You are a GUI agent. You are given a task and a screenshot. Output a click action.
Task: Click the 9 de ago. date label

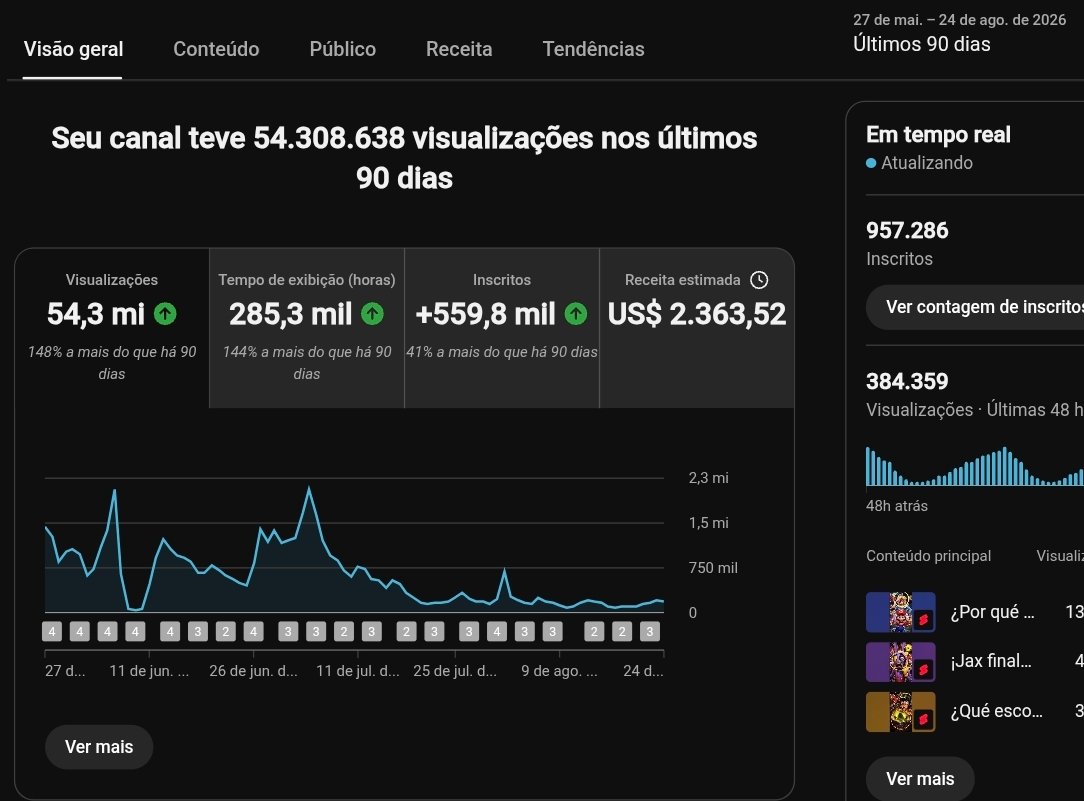tap(559, 671)
